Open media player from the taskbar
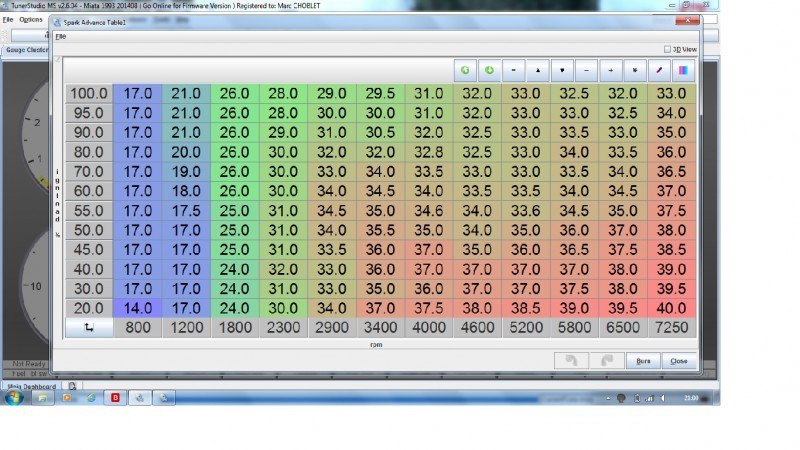The height and width of the screenshot is (450, 800). click(x=66, y=397)
